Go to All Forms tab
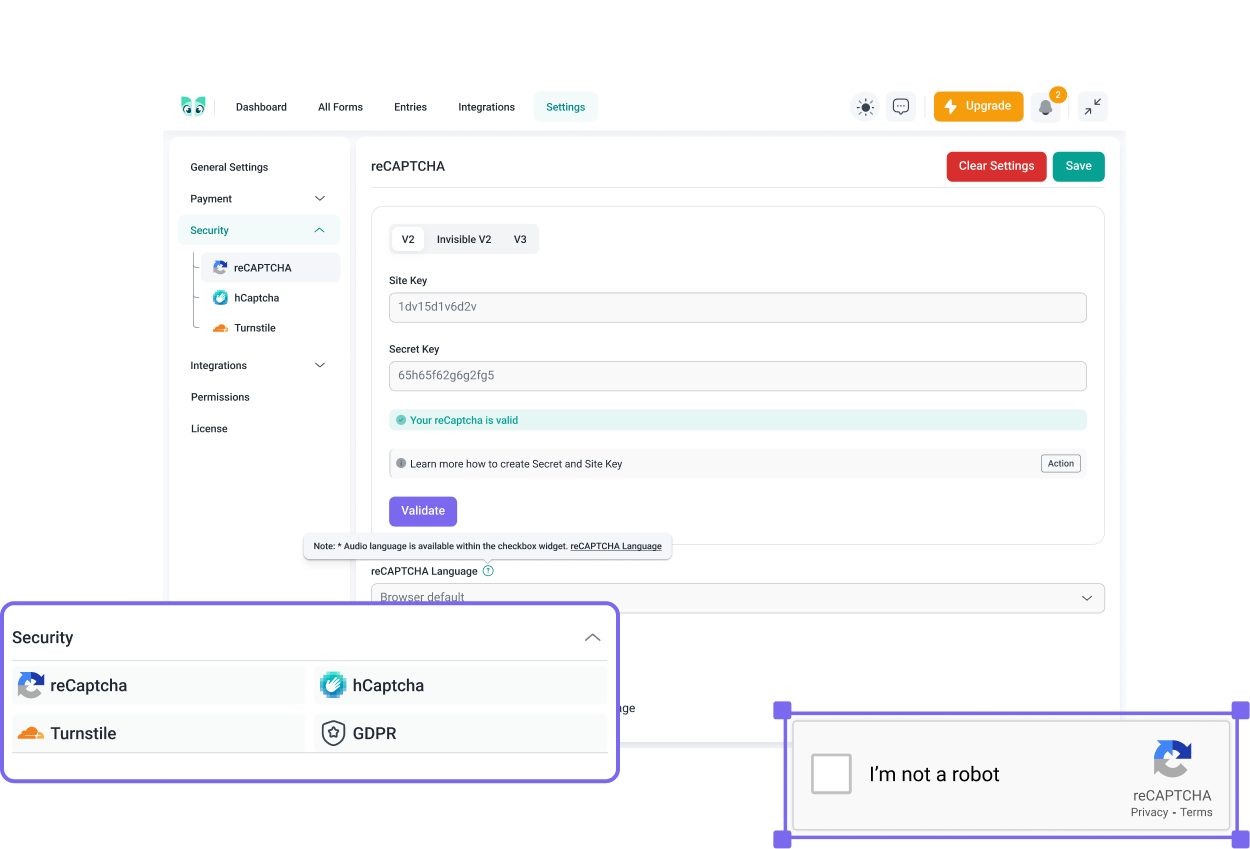 340,107
